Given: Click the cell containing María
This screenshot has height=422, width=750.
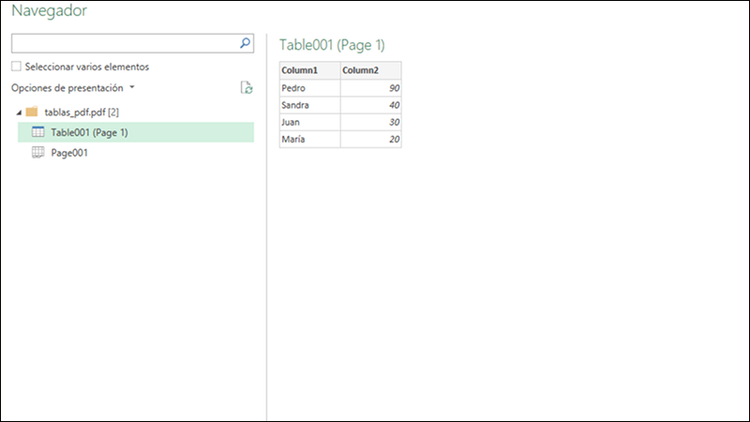Looking at the screenshot, I should pos(310,139).
